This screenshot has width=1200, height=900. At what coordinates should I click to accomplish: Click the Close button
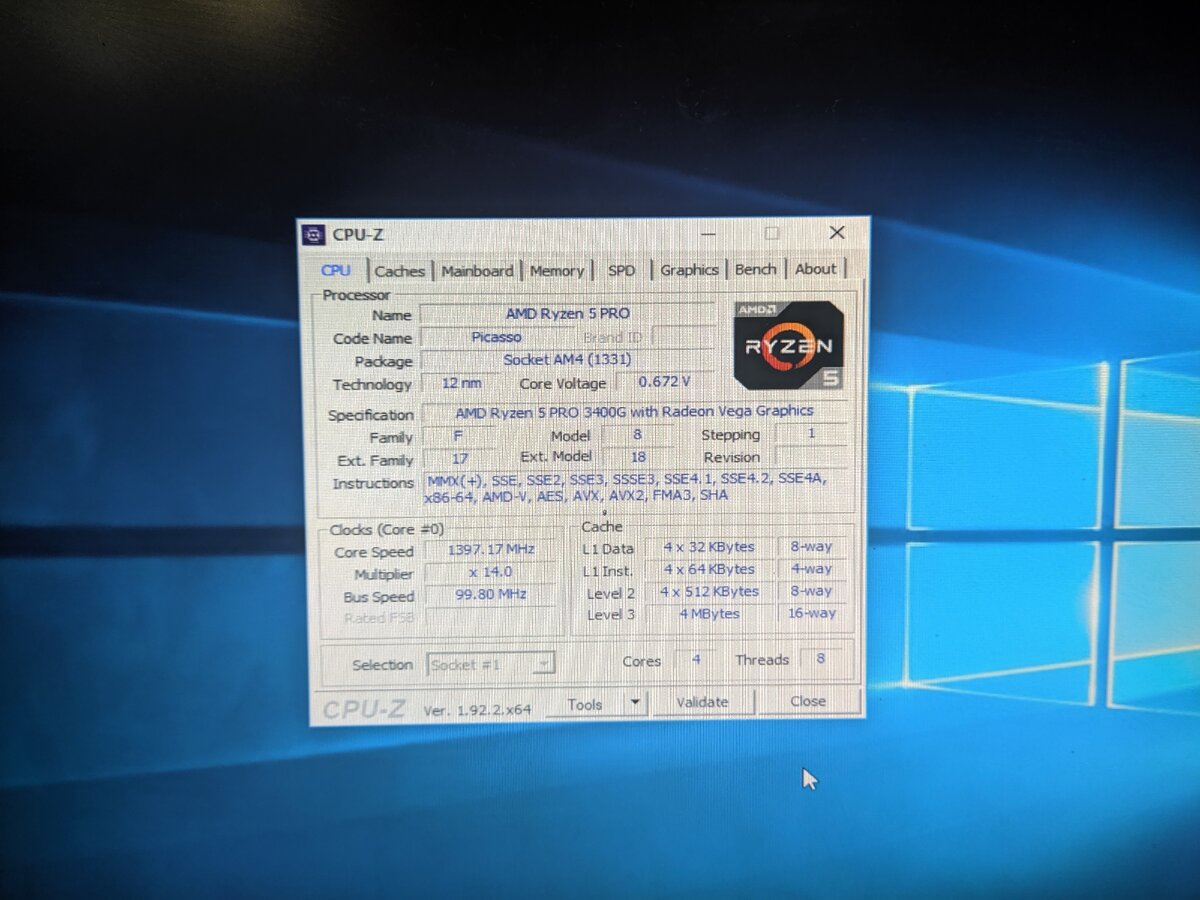pos(808,701)
